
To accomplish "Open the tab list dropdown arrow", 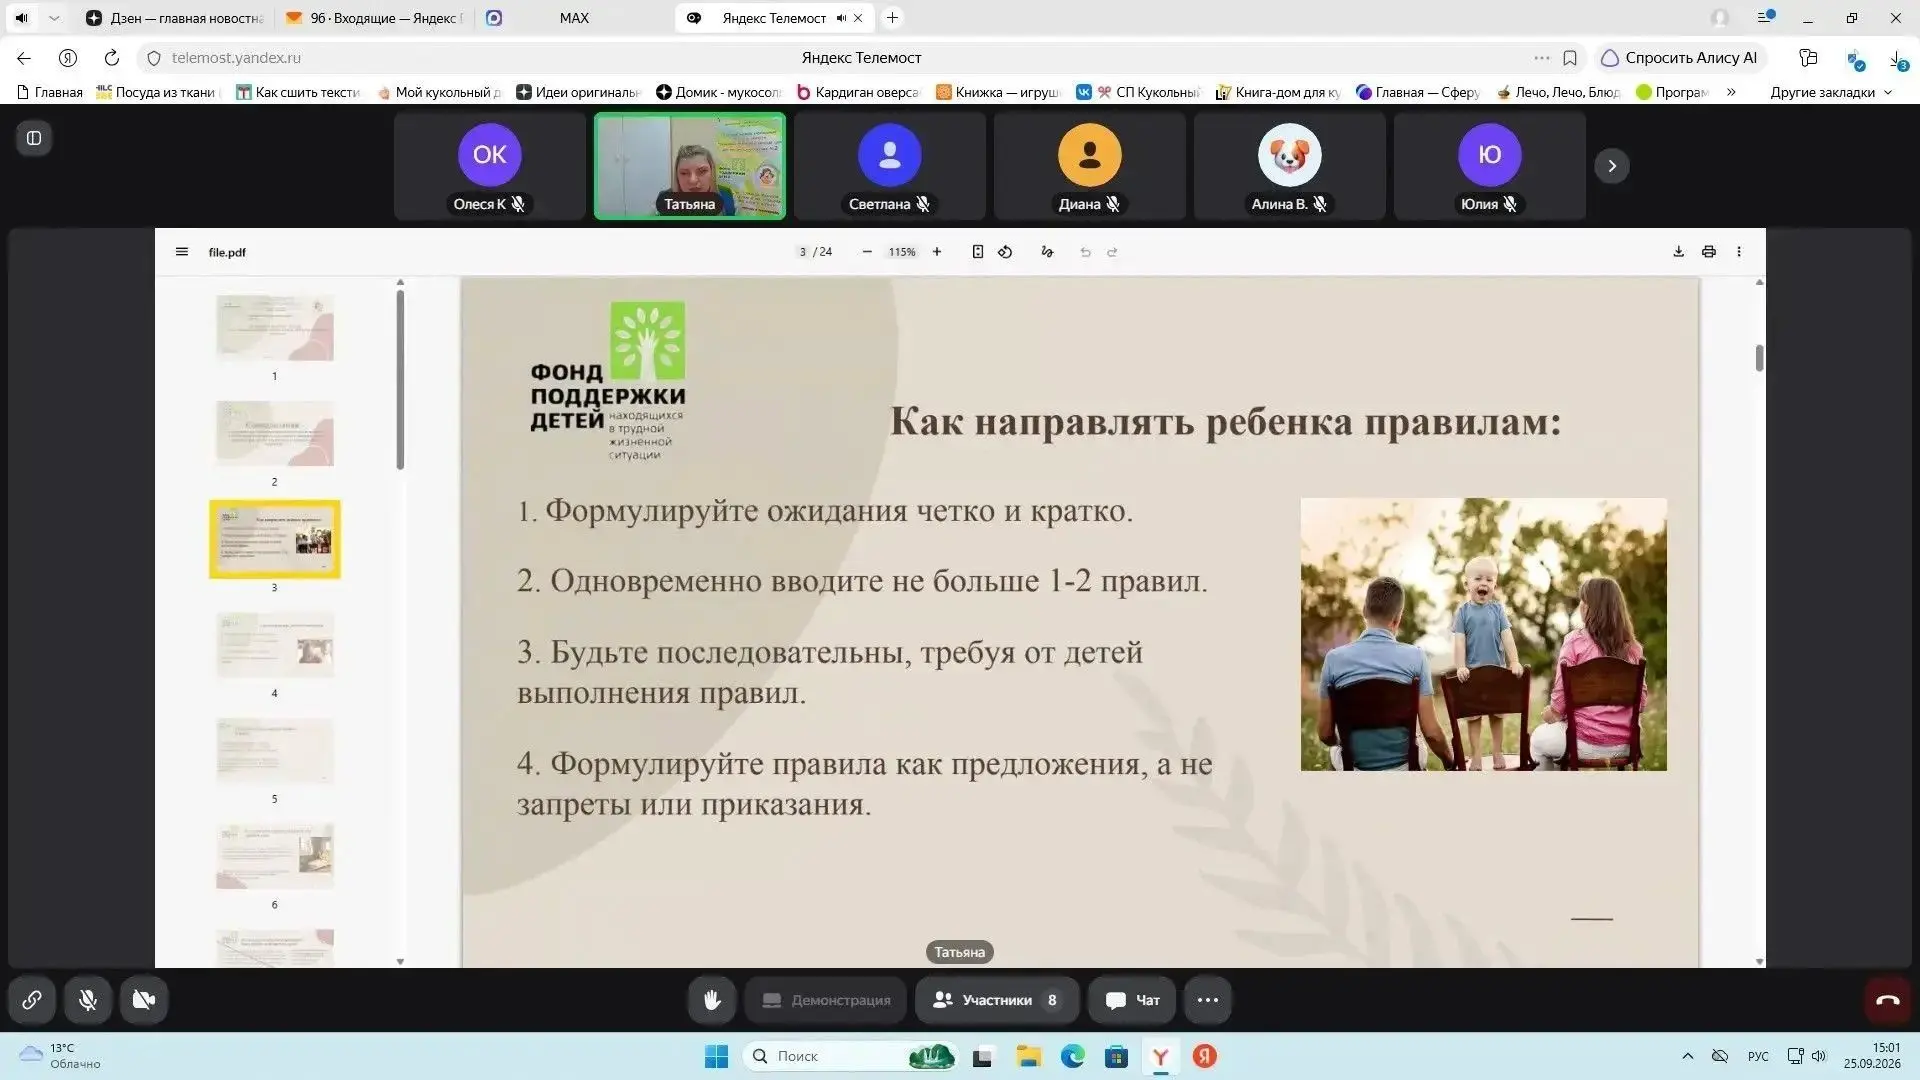I will [54, 18].
